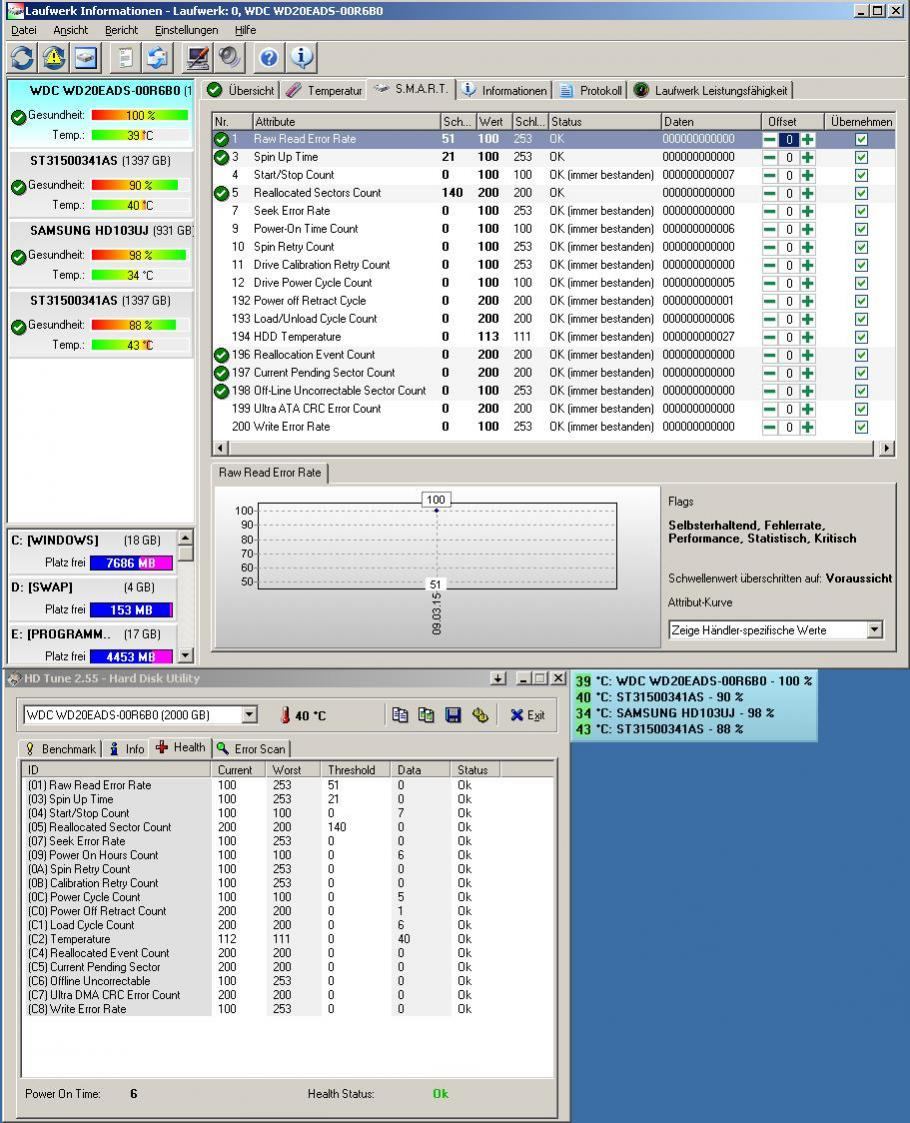Toggle Übernehmen checkbox for Write Error Rate
The width and height of the screenshot is (910, 1123).
861,427
